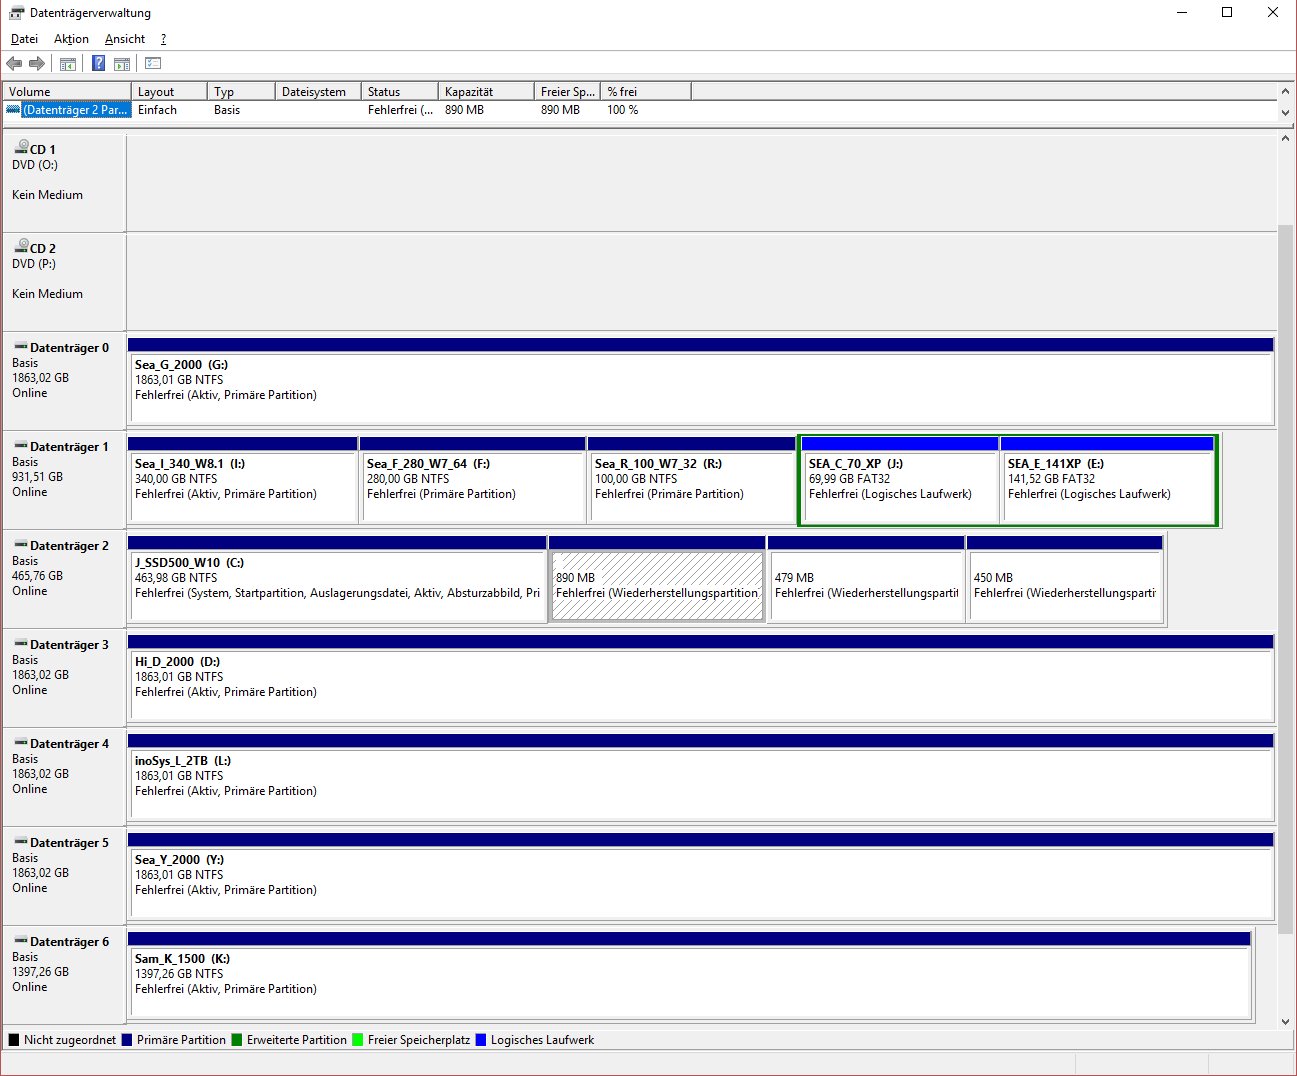Select the Hi_D_2000 (D:) partition
The width and height of the screenshot is (1297, 1076).
coord(701,678)
